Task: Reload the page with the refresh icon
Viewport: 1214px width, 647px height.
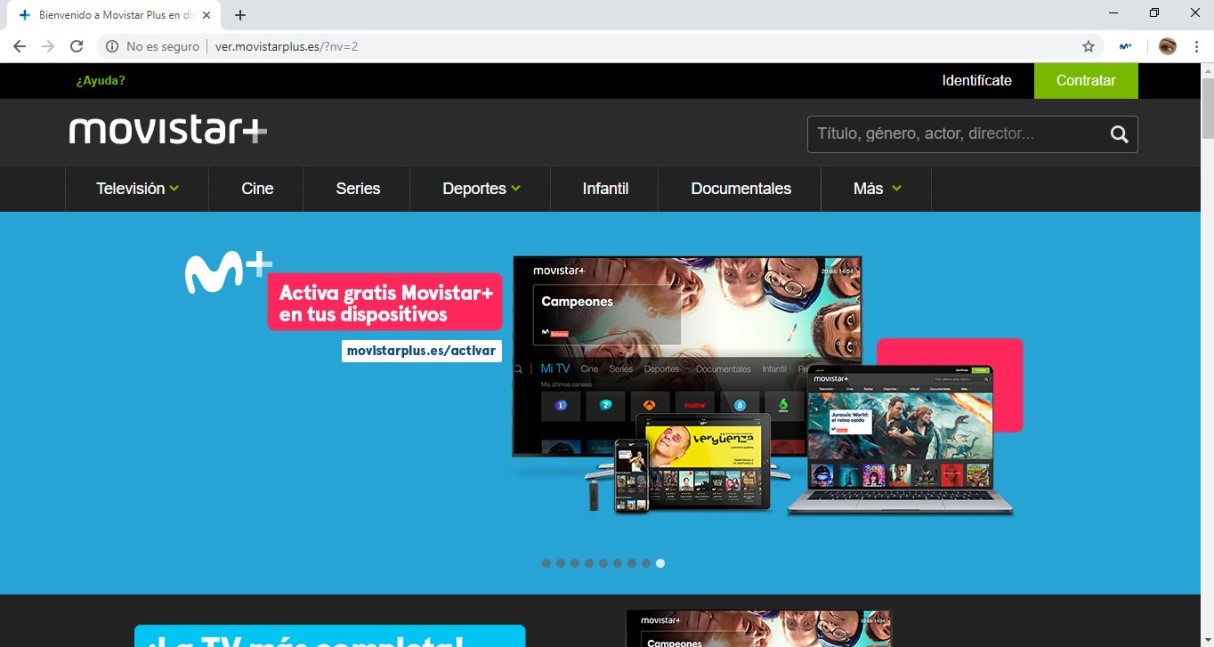Action: click(x=76, y=46)
